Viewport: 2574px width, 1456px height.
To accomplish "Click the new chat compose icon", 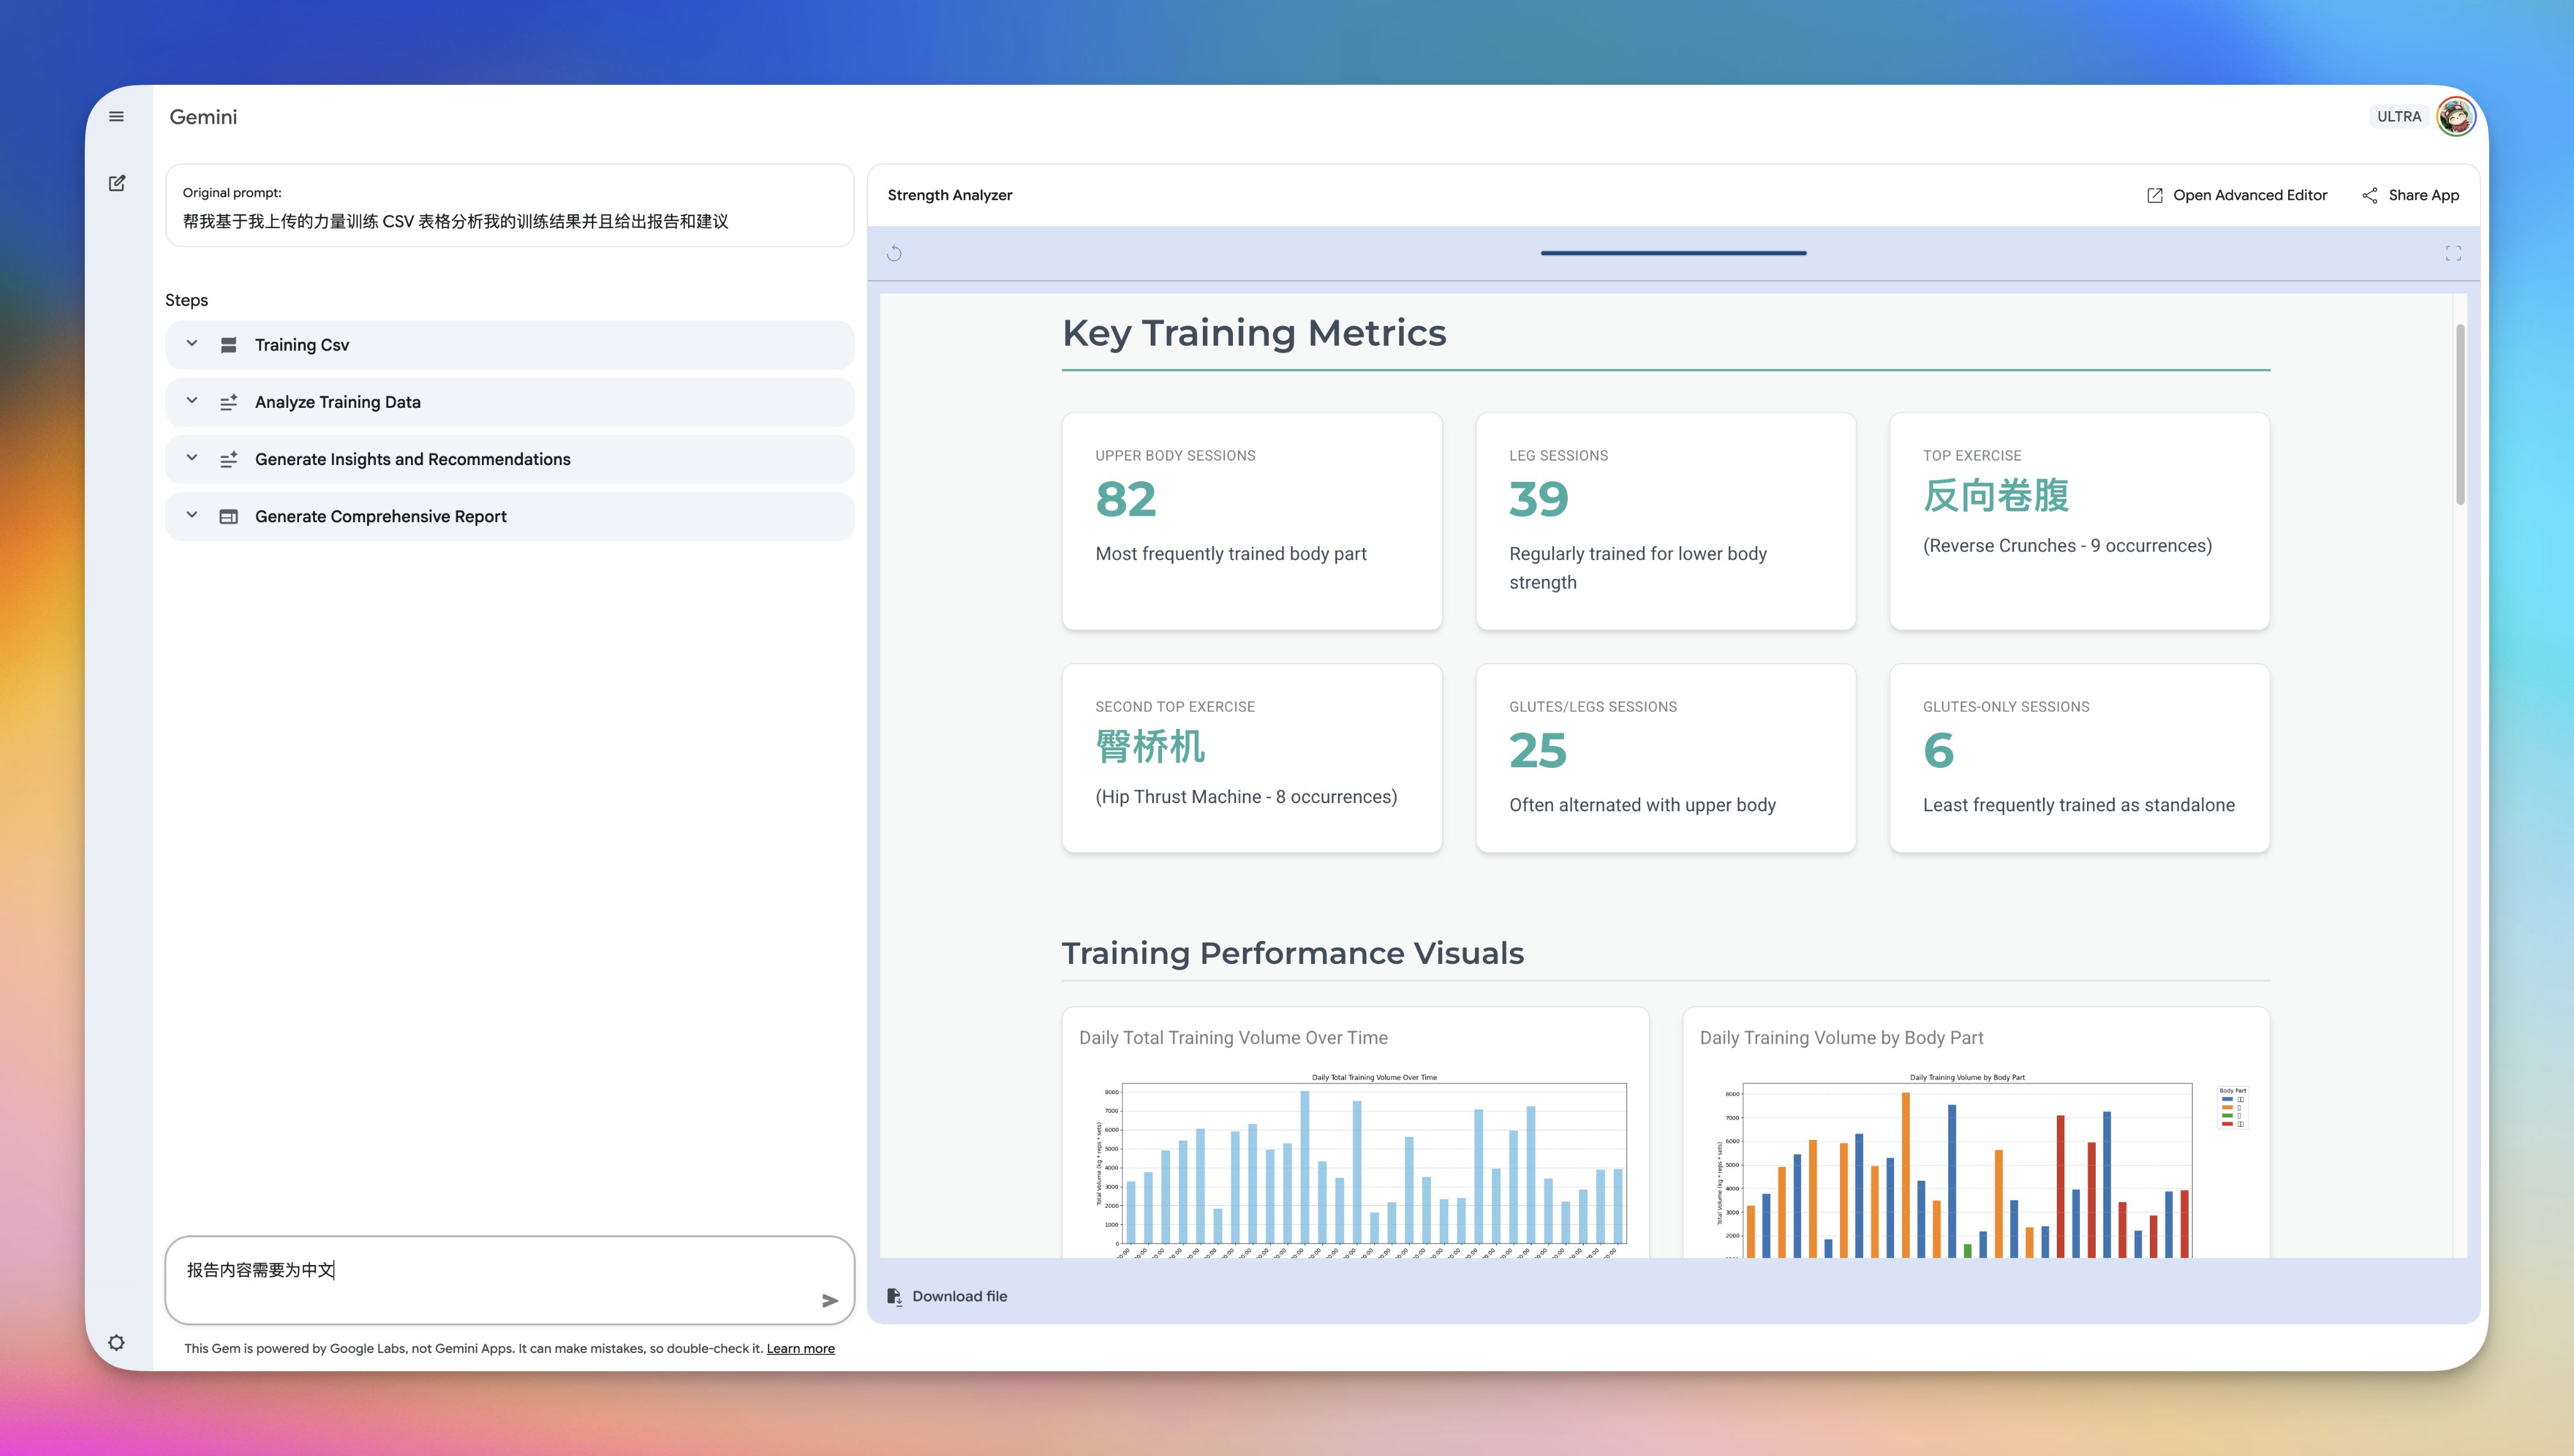I will coord(117,183).
